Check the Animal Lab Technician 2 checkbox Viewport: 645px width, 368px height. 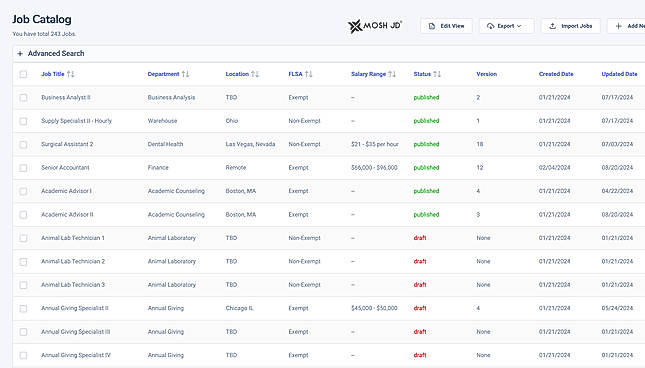tap(23, 262)
